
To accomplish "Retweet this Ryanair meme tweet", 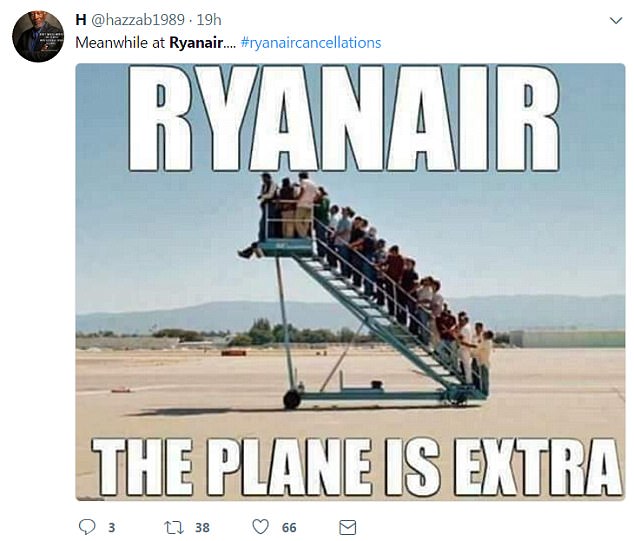I will coord(171,526).
